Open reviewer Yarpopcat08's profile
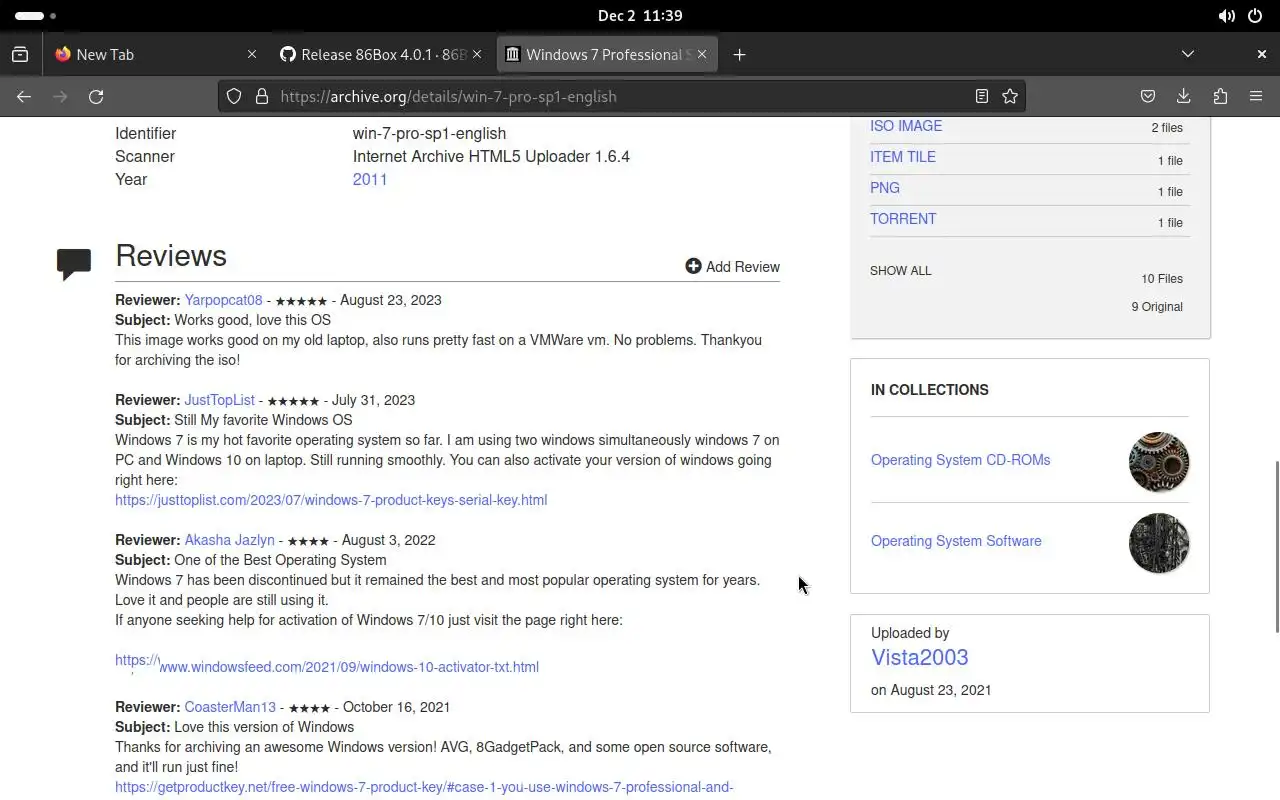Screen dimensions: 1280x800 pos(223,300)
